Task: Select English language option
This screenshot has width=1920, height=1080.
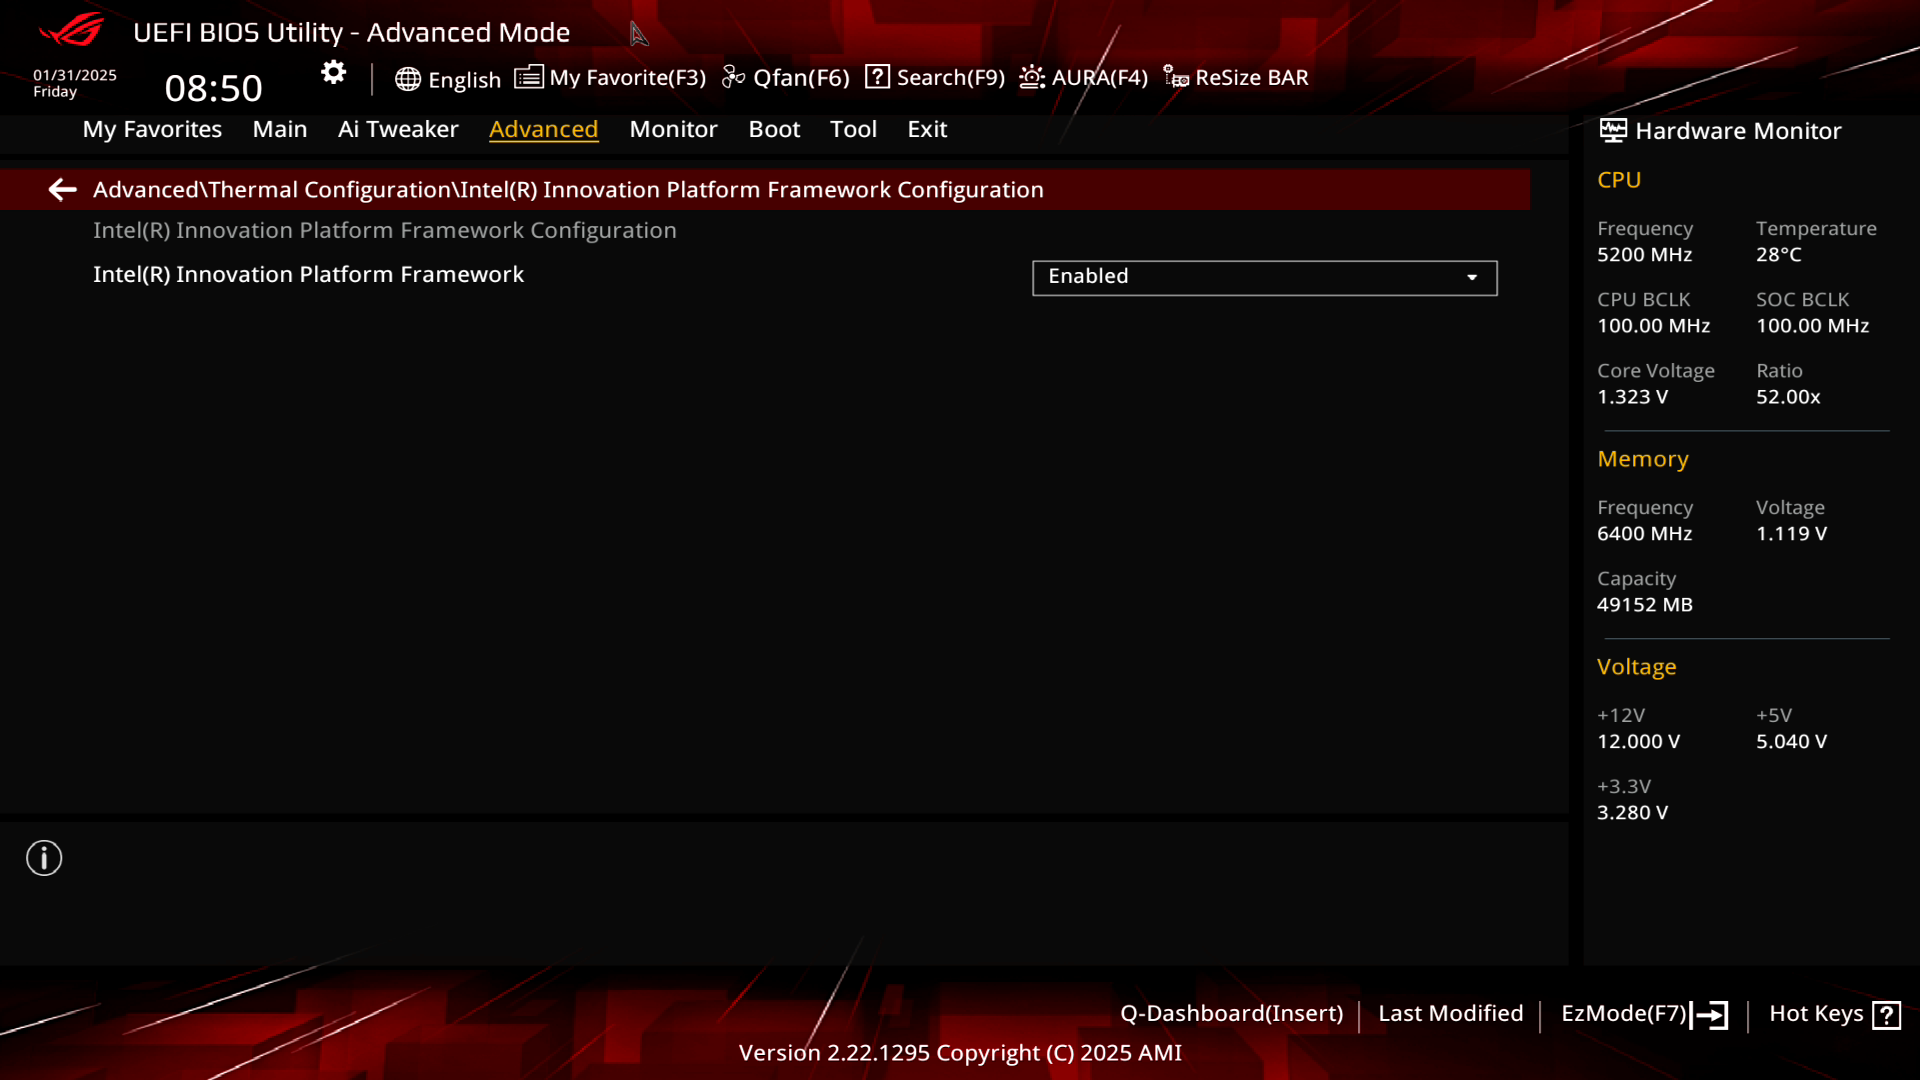Action: click(447, 76)
